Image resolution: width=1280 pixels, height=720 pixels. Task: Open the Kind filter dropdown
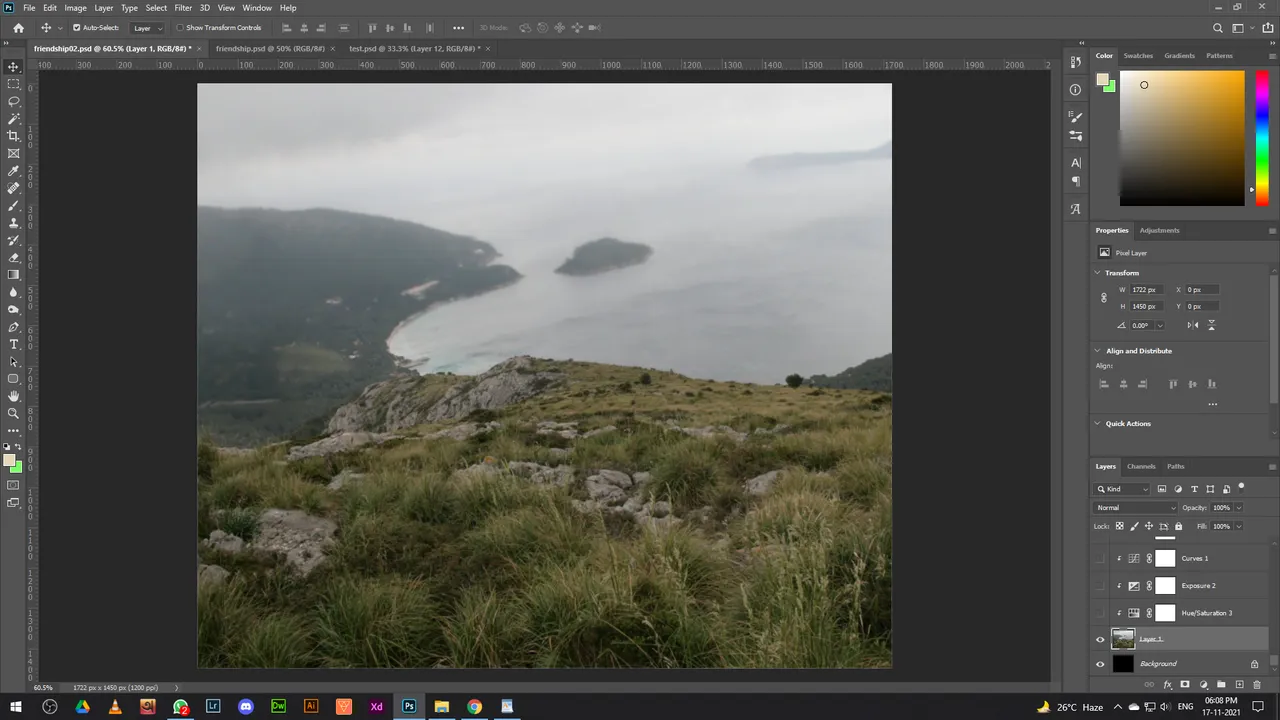click(x=1124, y=489)
